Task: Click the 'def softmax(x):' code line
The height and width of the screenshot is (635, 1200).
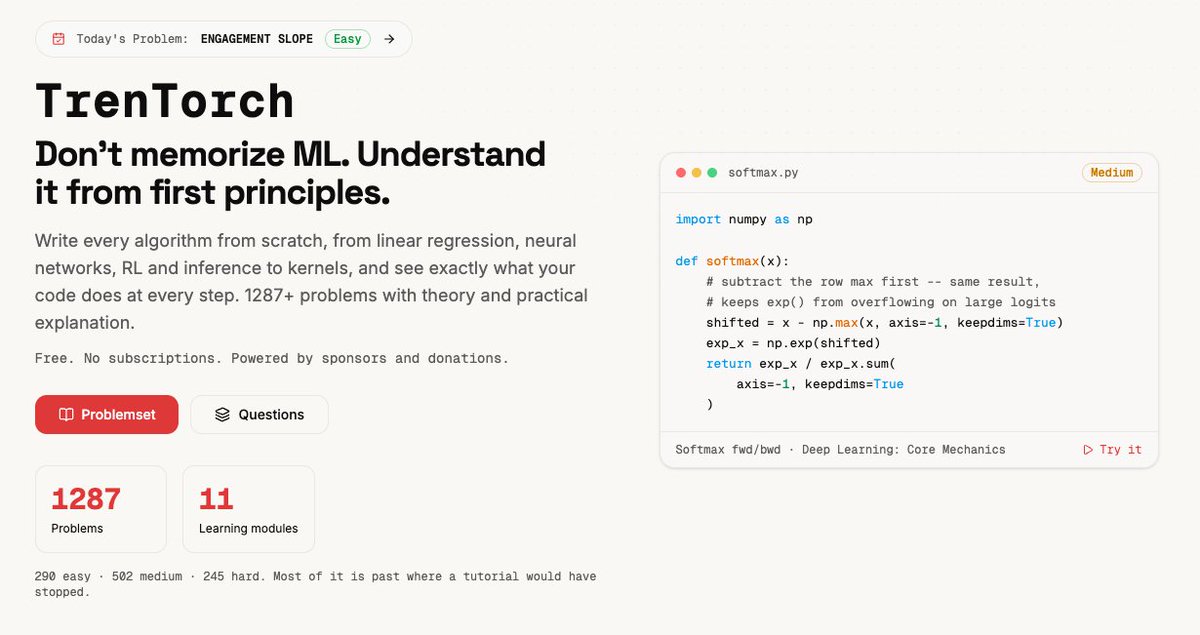Action: click(x=732, y=261)
